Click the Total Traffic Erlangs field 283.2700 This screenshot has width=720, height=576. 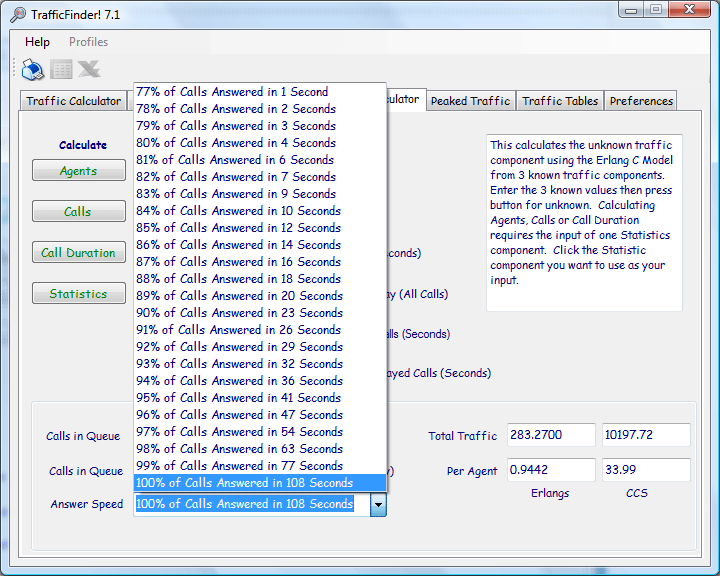551,435
